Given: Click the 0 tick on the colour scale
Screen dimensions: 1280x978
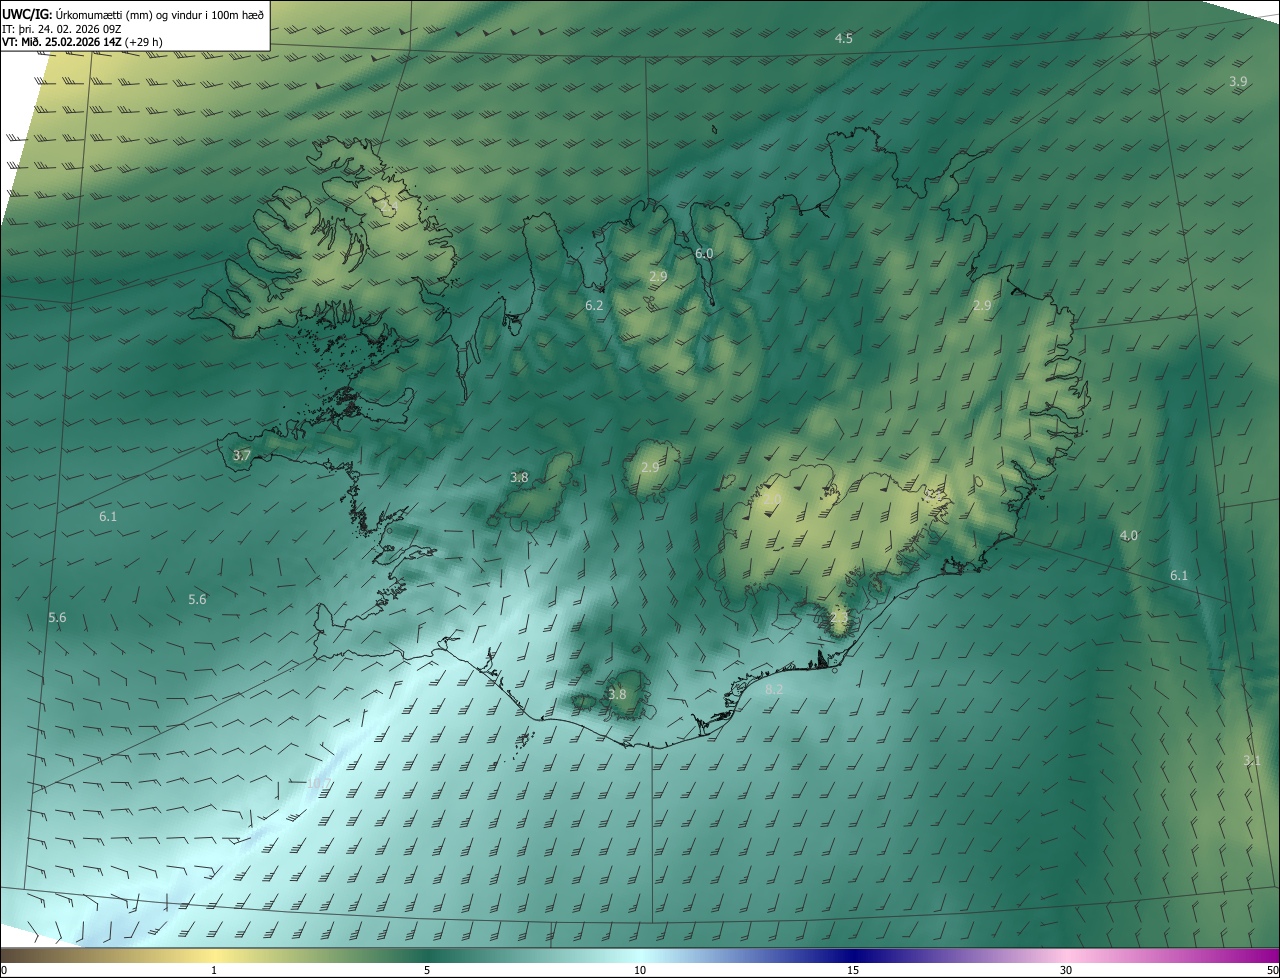Looking at the screenshot, I should click(3, 970).
